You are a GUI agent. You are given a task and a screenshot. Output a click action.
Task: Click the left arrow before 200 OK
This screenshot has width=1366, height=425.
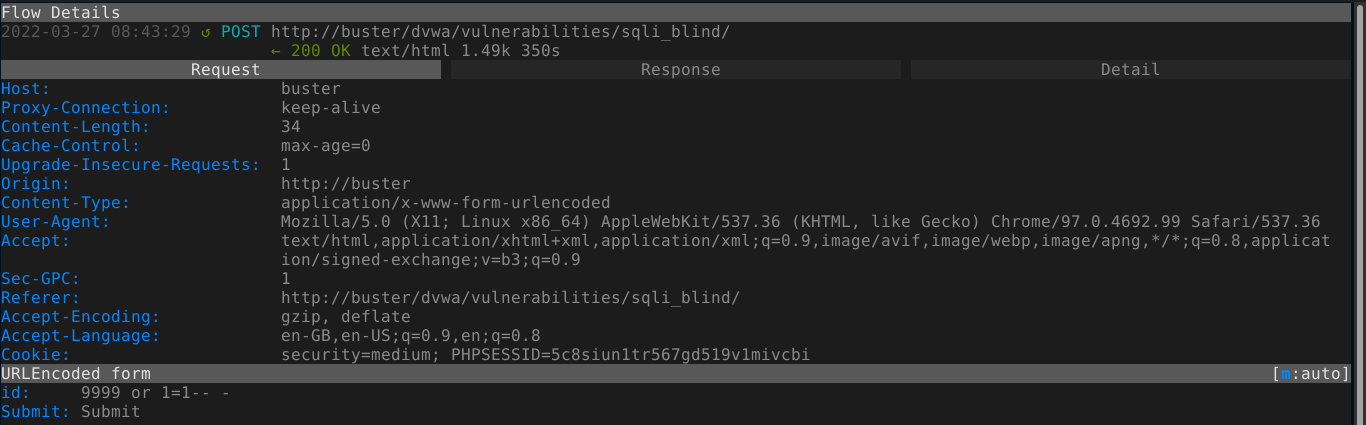tap(276, 50)
